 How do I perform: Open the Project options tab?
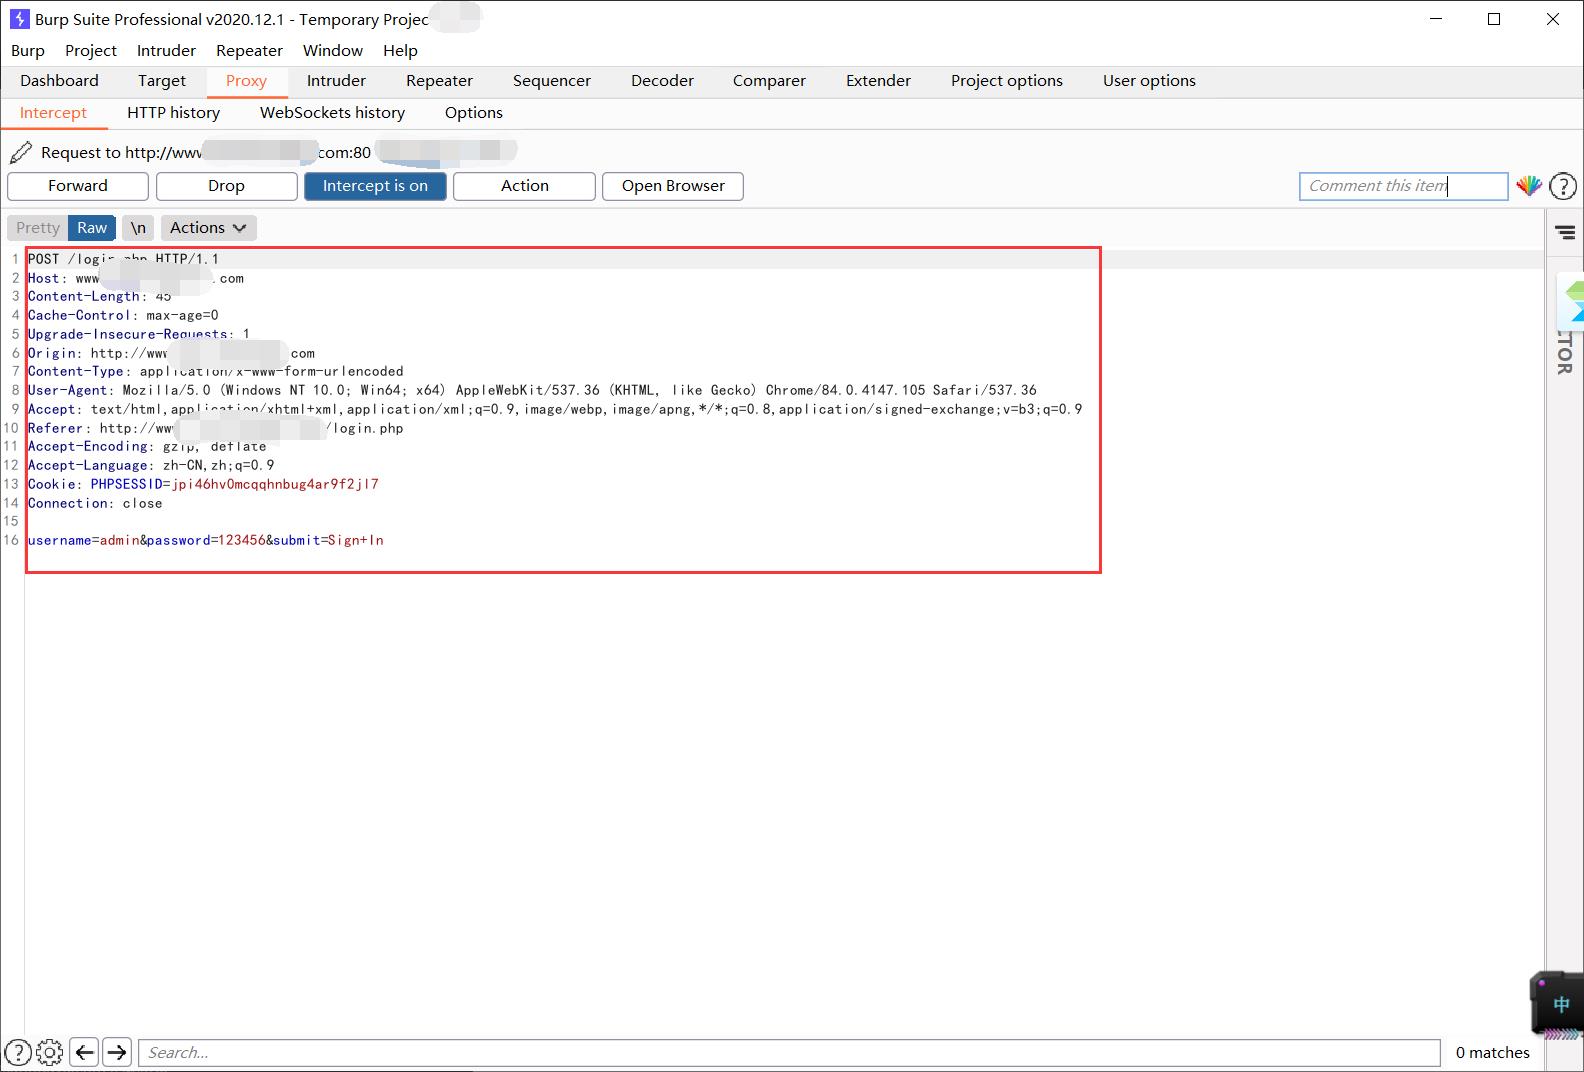click(x=1007, y=81)
